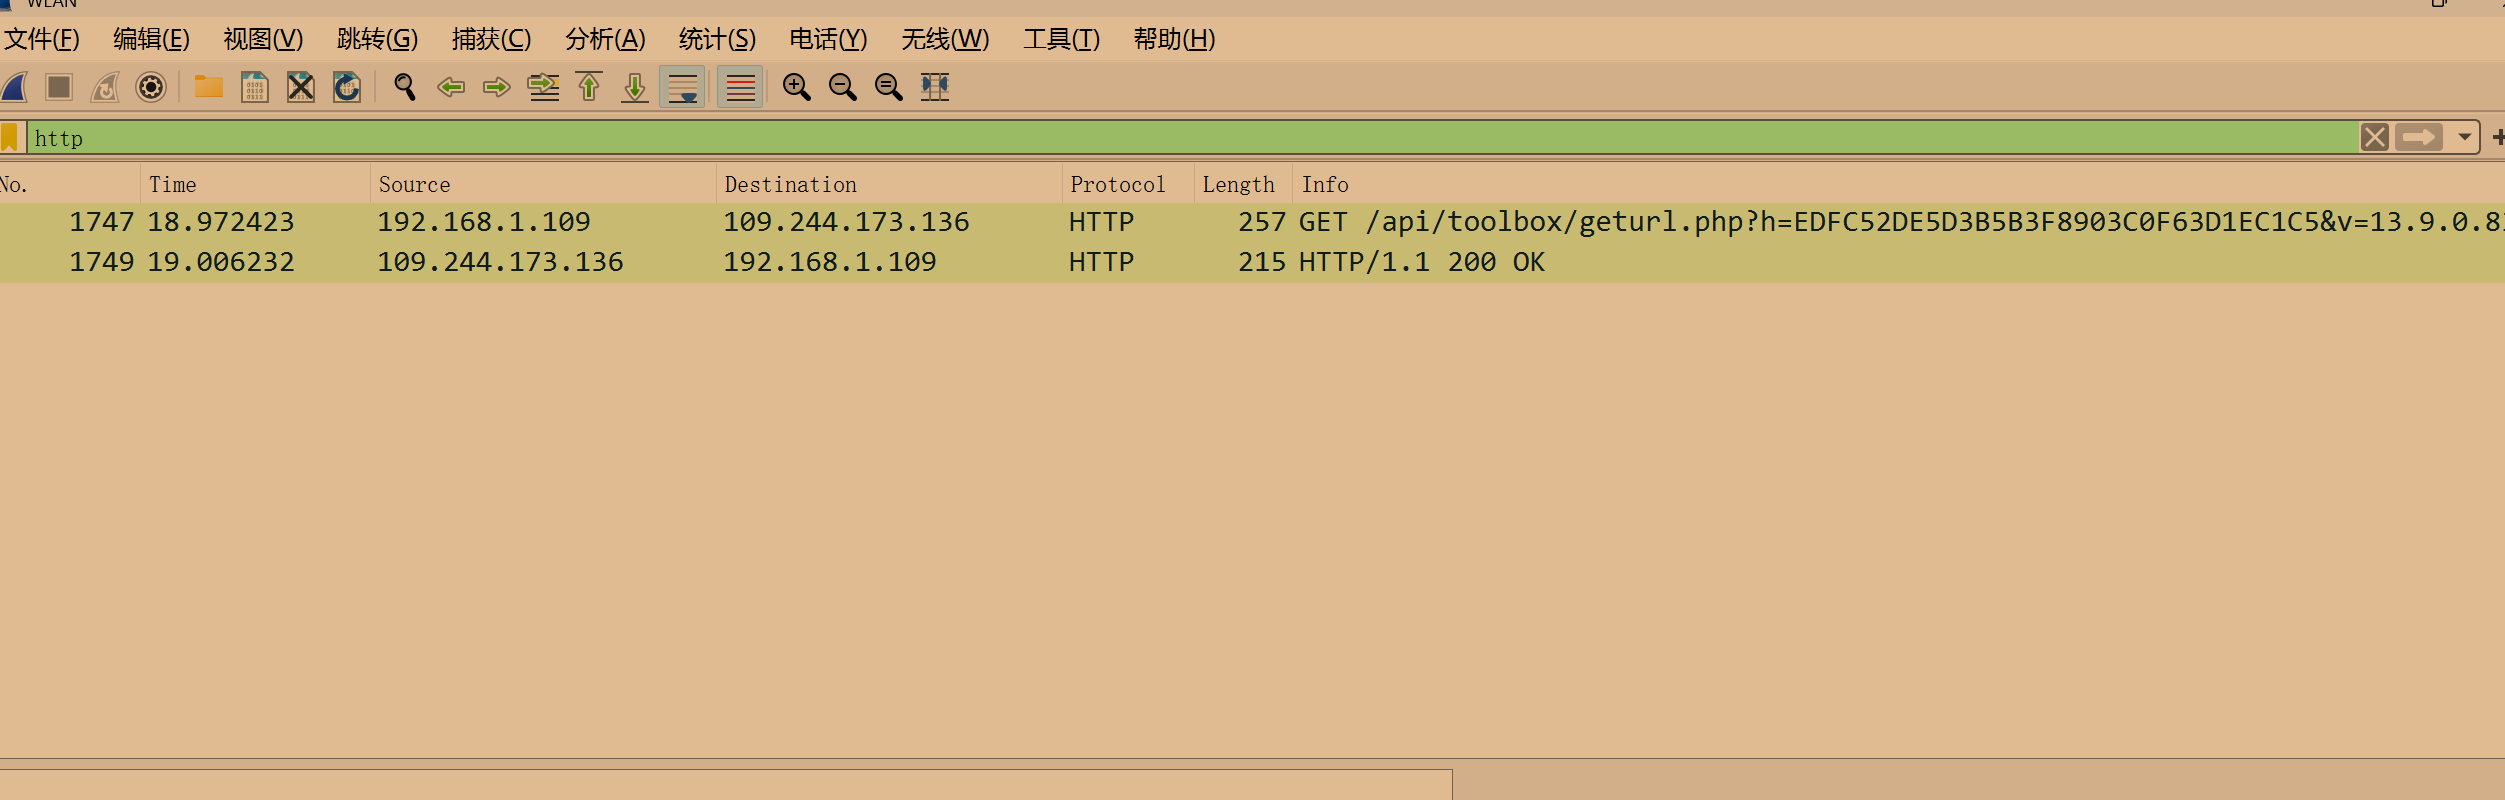Click destination 109.244.173.136 in packet 1747
The image size is (2505, 800).
(x=846, y=222)
